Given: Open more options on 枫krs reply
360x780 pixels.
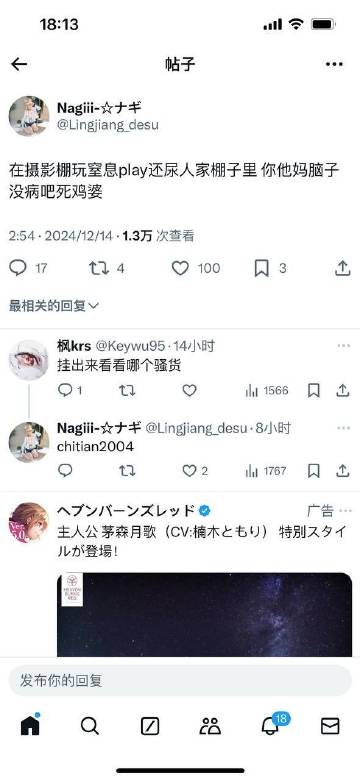Looking at the screenshot, I should tap(344, 346).
